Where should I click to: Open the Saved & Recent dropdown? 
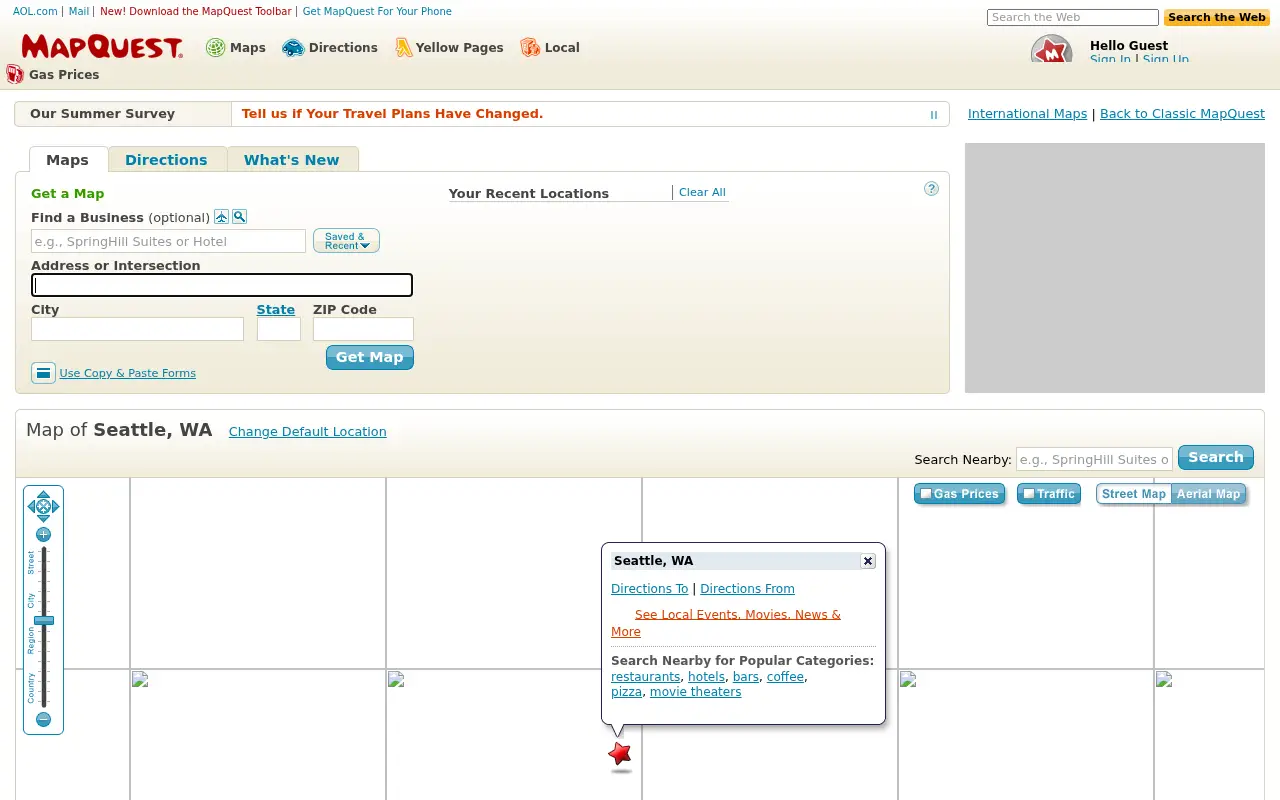[346, 241]
